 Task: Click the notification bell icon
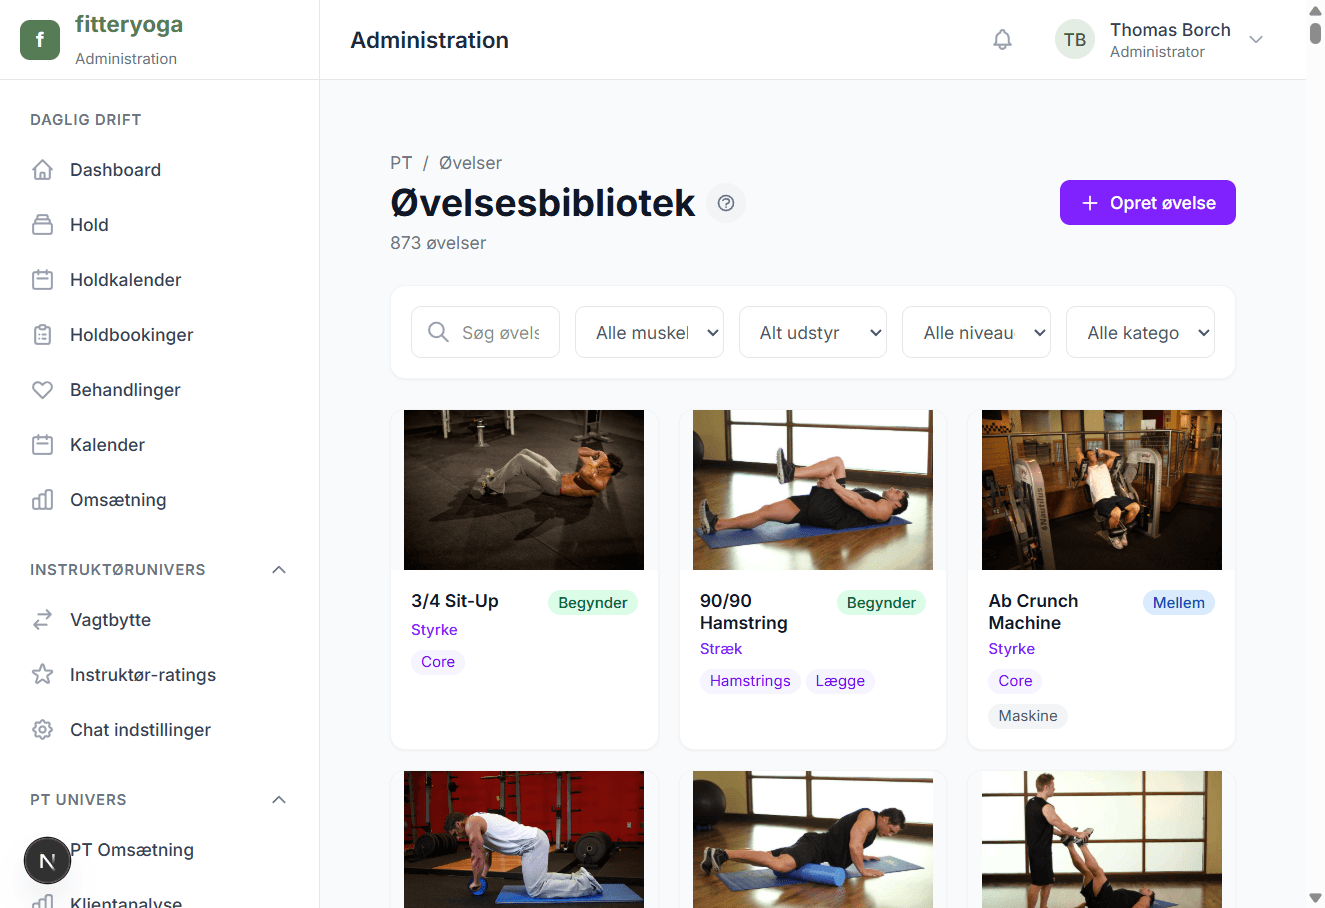tap(1002, 38)
